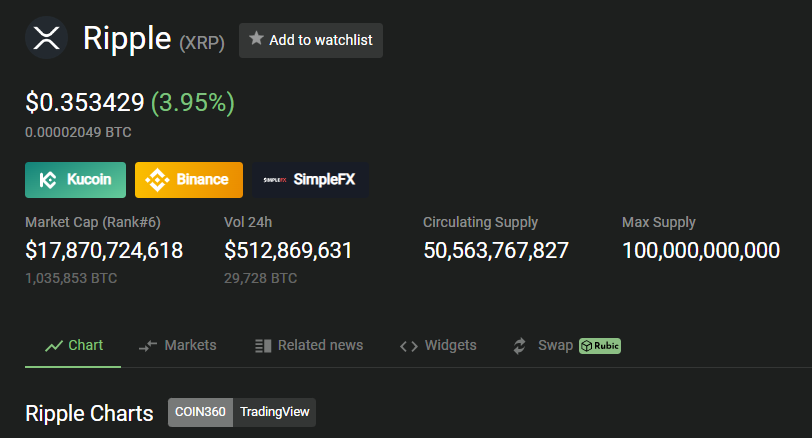Open the Related news tab

(x=309, y=345)
